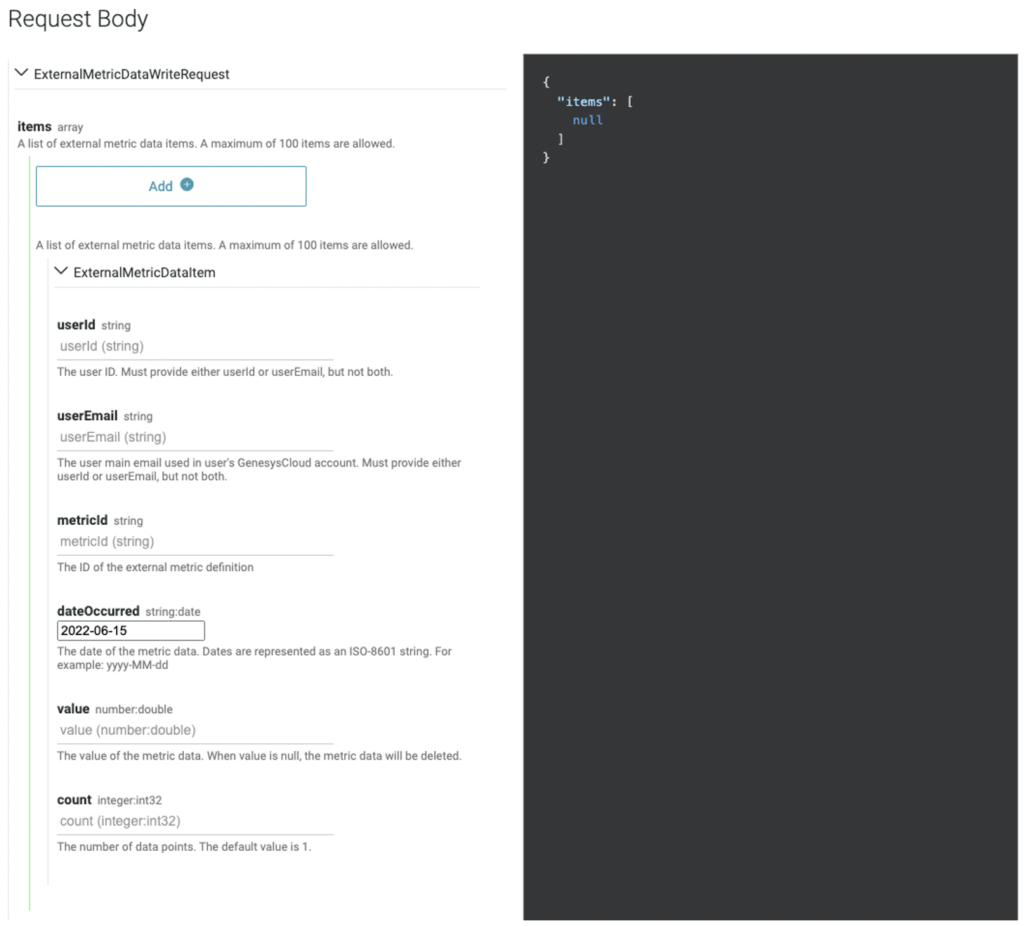Click the dateOccurred field showing 2022-06-15
1024x926 pixels.
click(131, 631)
